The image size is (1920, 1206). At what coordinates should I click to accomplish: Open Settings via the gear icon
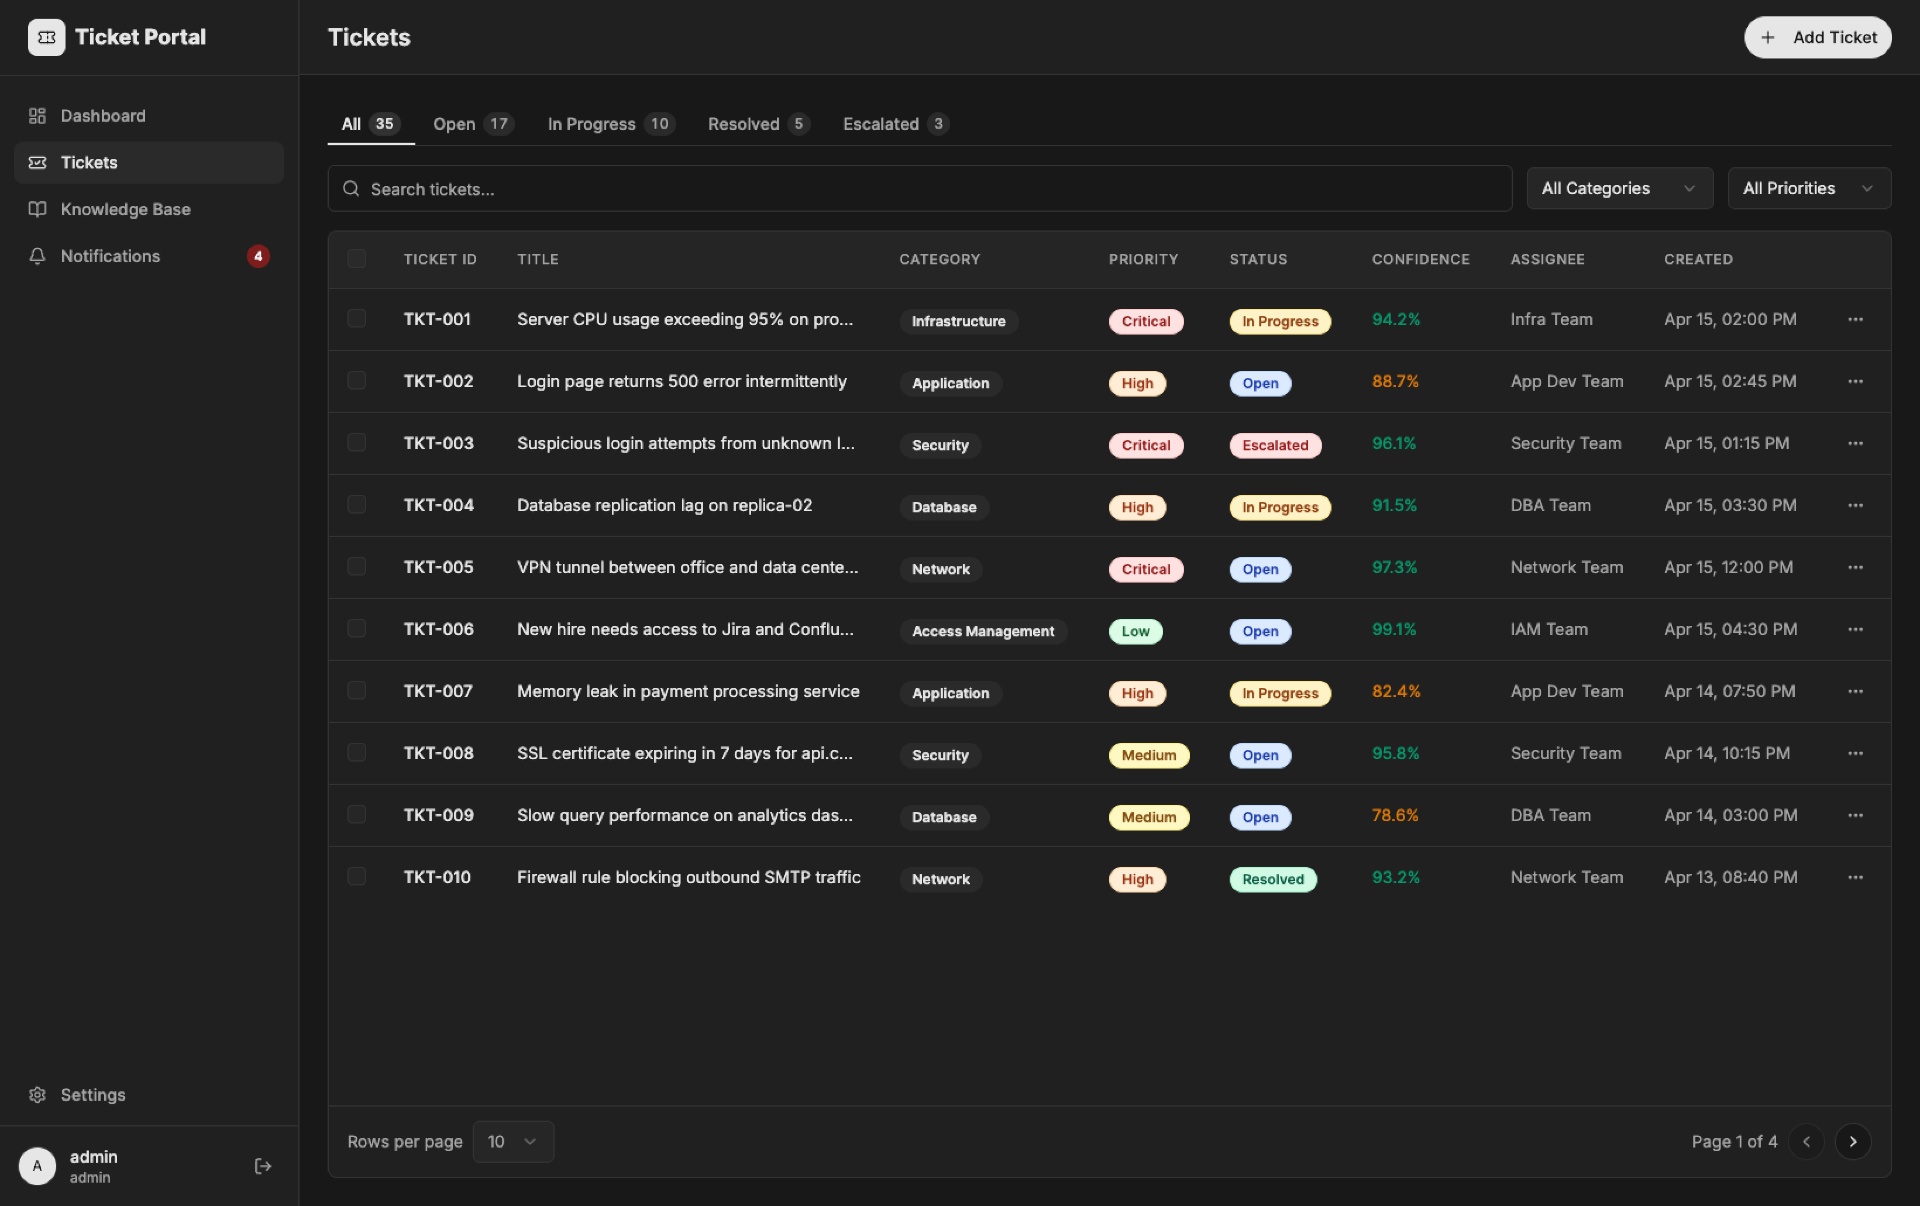pyautogui.click(x=37, y=1095)
